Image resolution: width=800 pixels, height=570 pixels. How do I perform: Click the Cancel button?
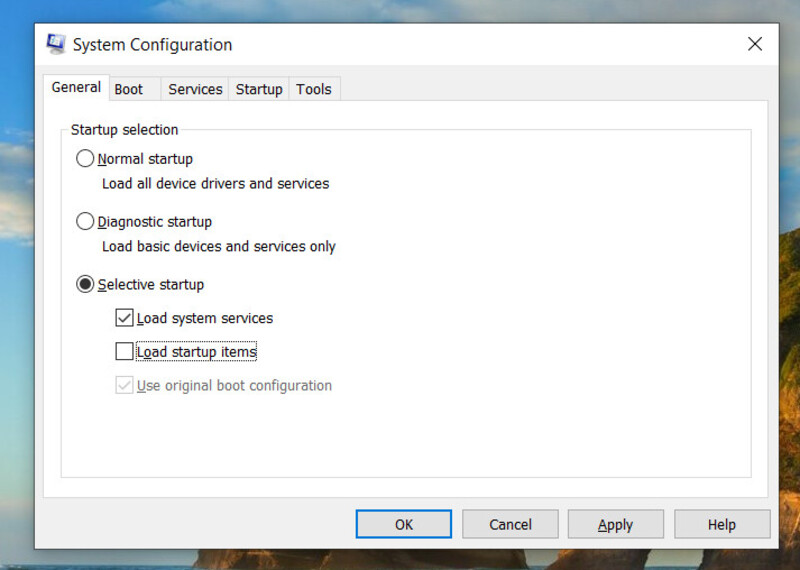point(510,524)
